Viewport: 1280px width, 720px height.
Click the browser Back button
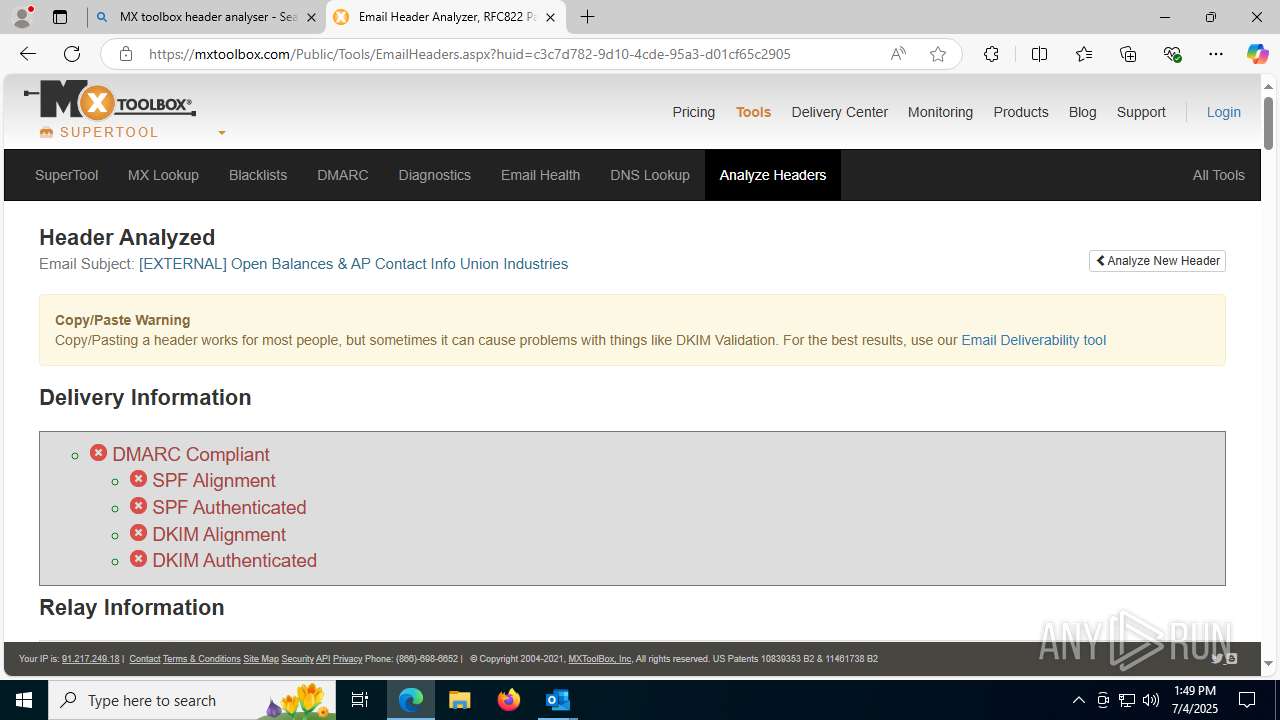(x=28, y=54)
